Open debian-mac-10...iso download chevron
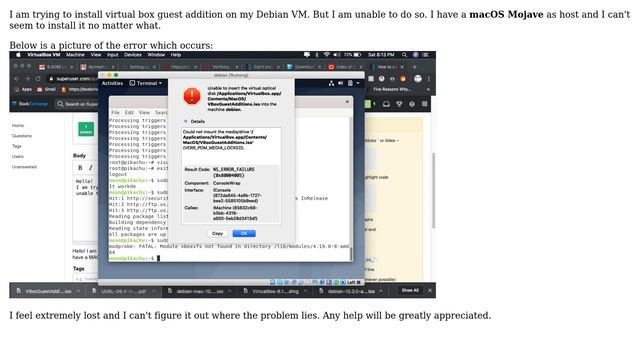Image resolution: width=640 pixels, height=360 pixels. tap(230, 291)
